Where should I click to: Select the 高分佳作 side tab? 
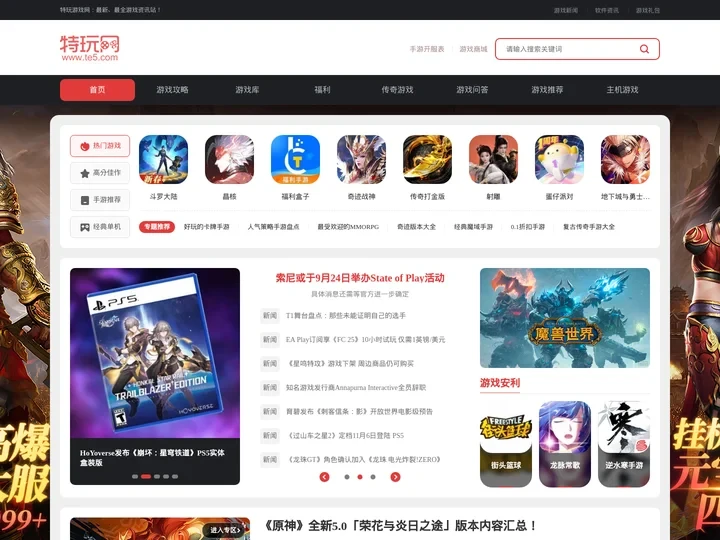click(100, 173)
